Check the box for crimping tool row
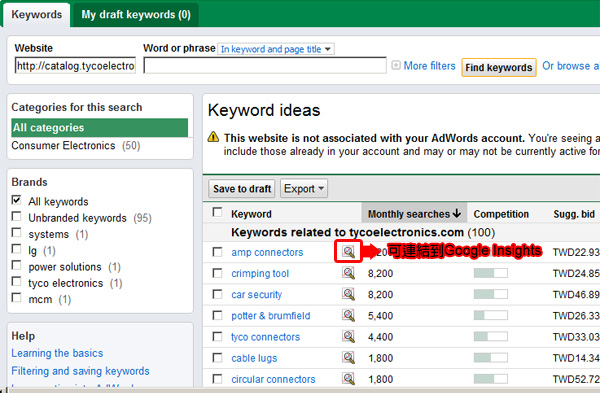Screen dimensions: 600x393 click(x=217, y=273)
